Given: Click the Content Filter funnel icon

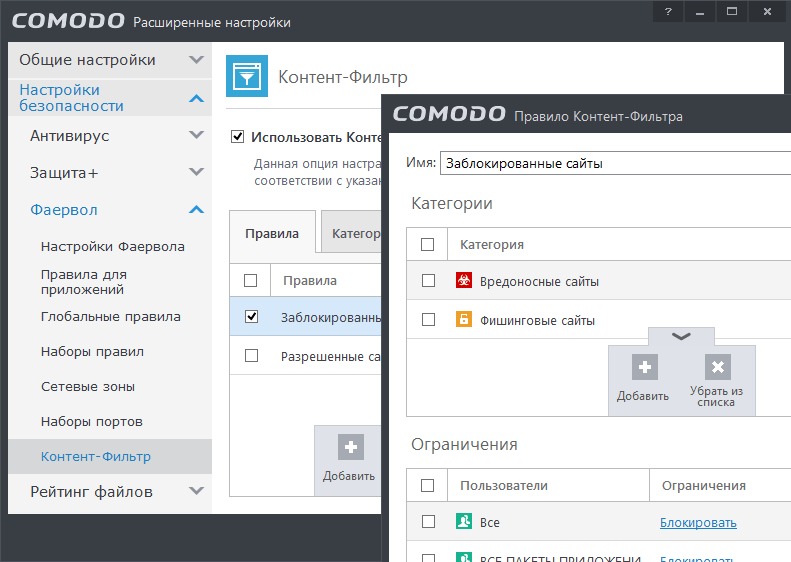Looking at the screenshot, I should click(x=247, y=76).
